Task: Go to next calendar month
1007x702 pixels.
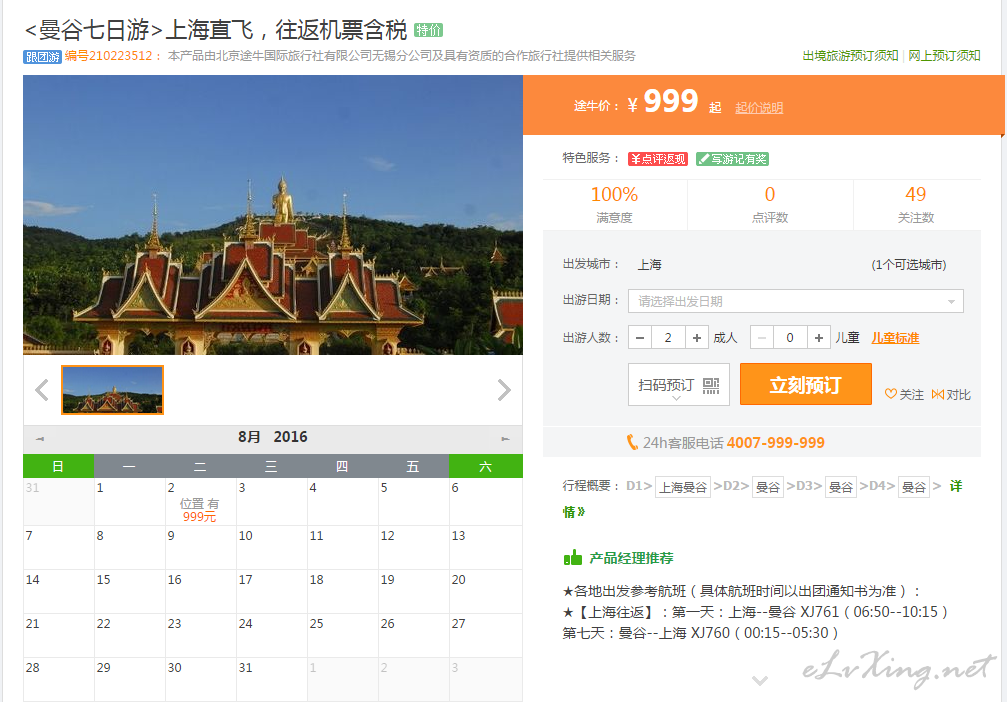Action: tap(505, 439)
